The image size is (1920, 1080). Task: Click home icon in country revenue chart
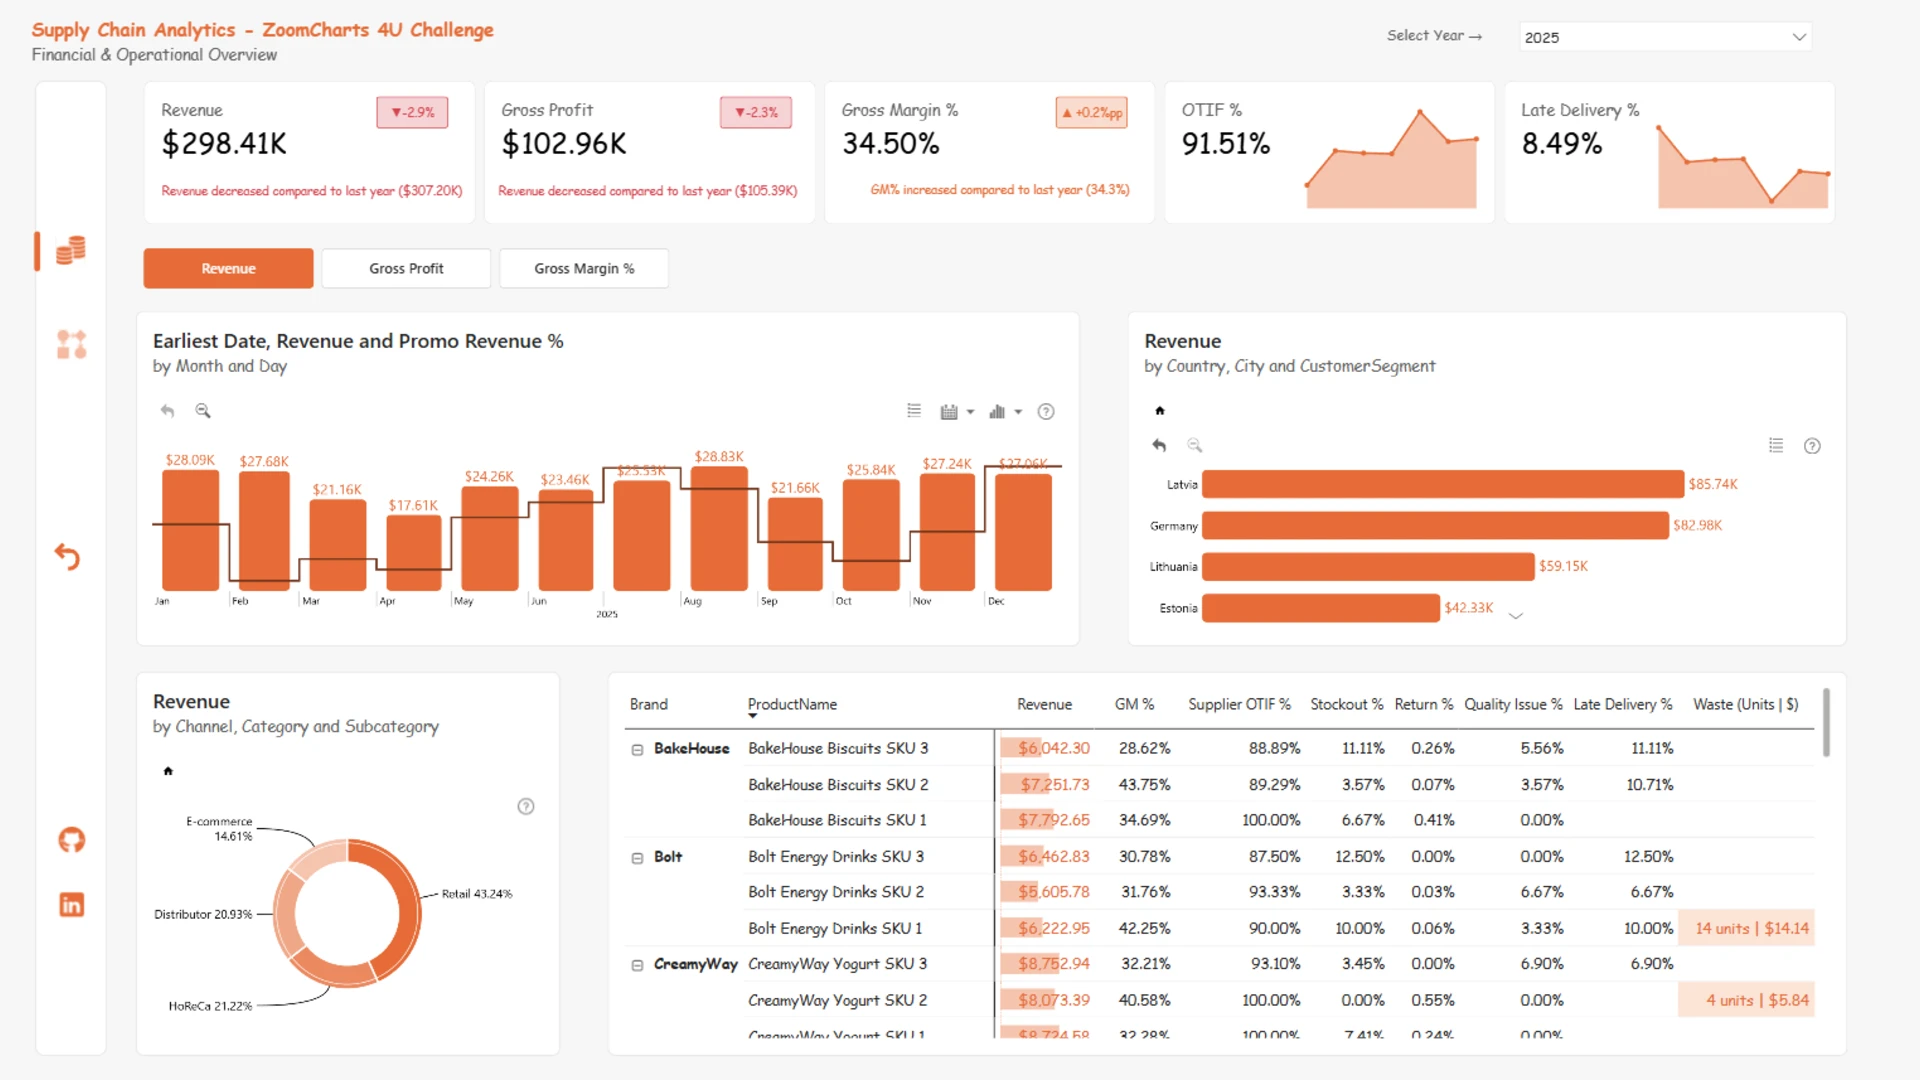tap(1160, 411)
